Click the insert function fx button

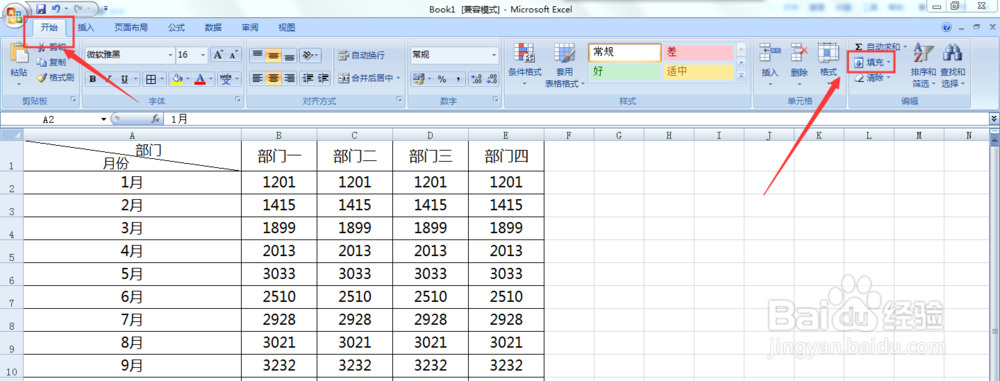155,119
